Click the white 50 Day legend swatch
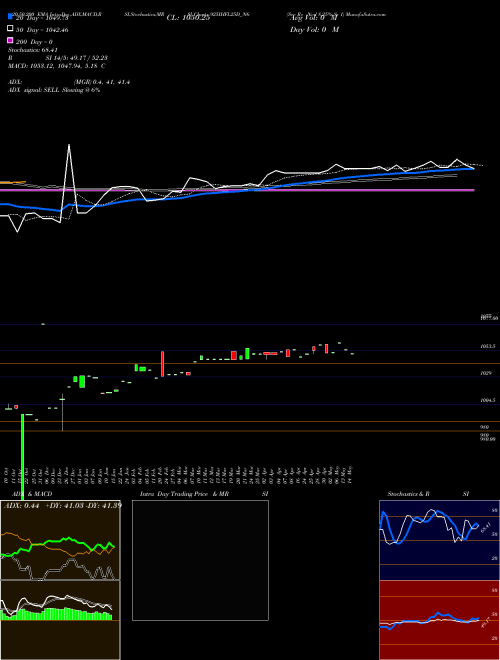500x660 pixels. click(10, 28)
